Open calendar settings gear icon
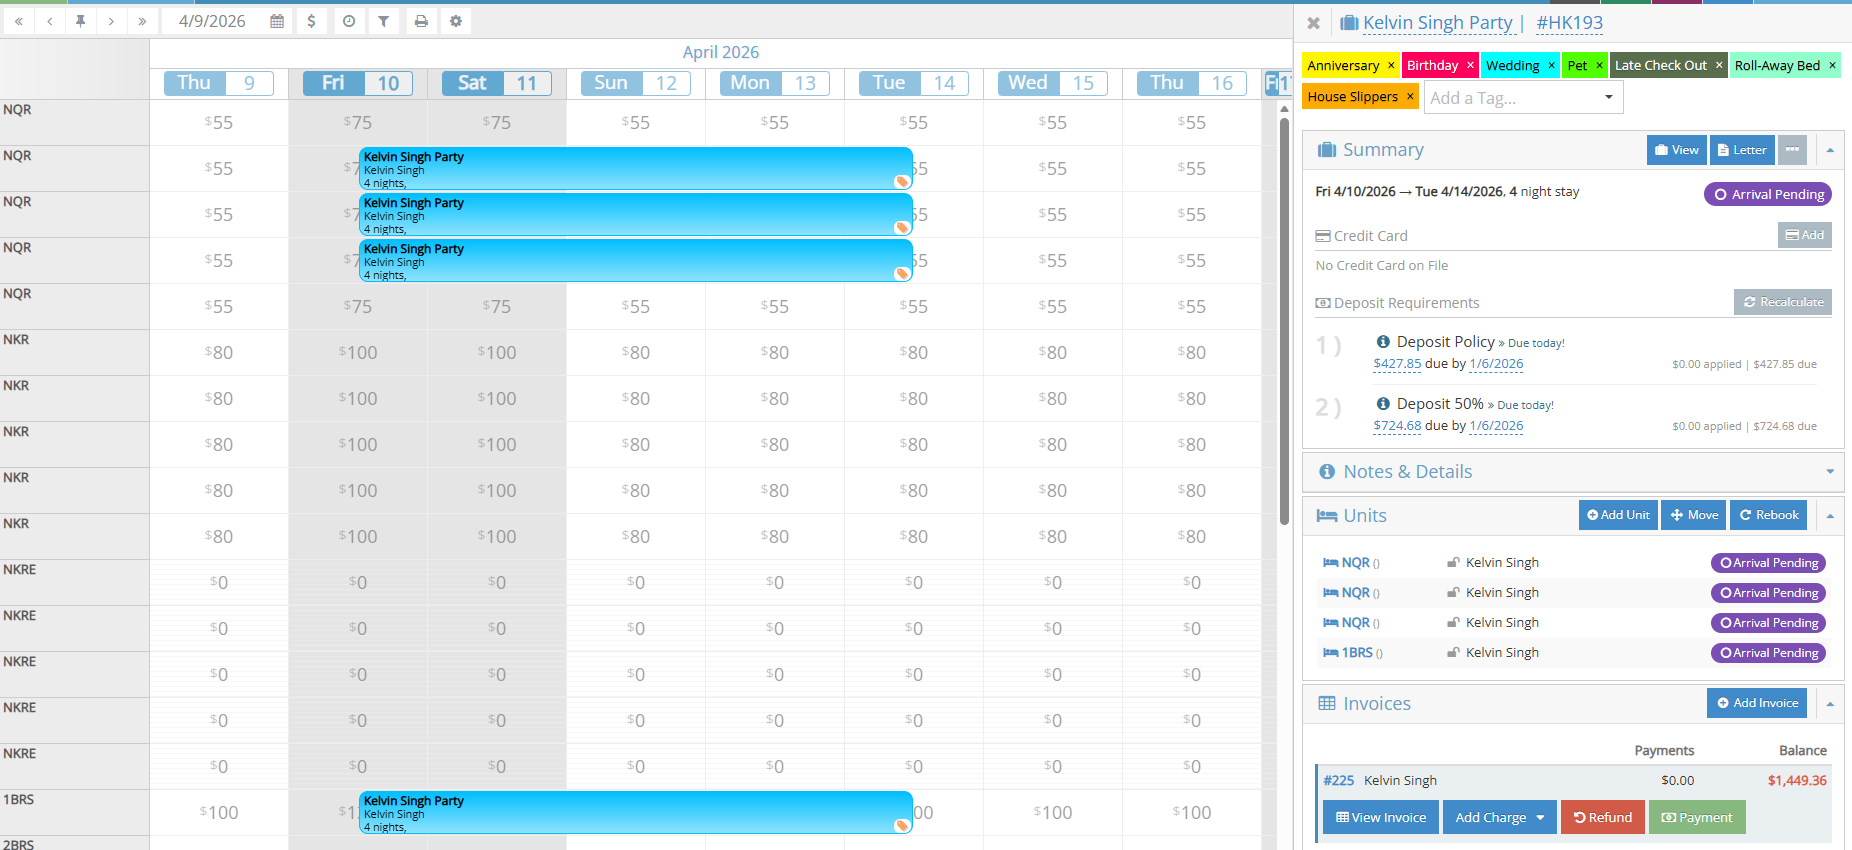The image size is (1852, 850). coord(456,21)
